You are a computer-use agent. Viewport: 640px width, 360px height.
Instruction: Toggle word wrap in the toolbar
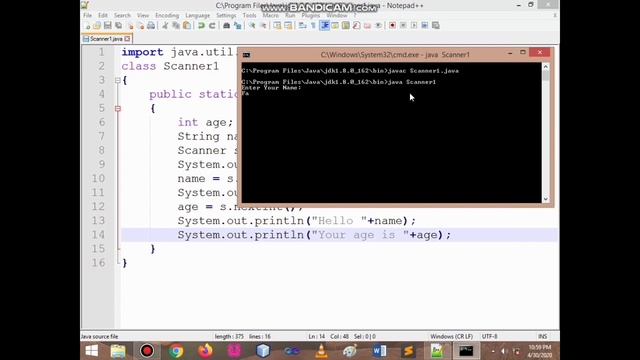(x=302, y=26)
